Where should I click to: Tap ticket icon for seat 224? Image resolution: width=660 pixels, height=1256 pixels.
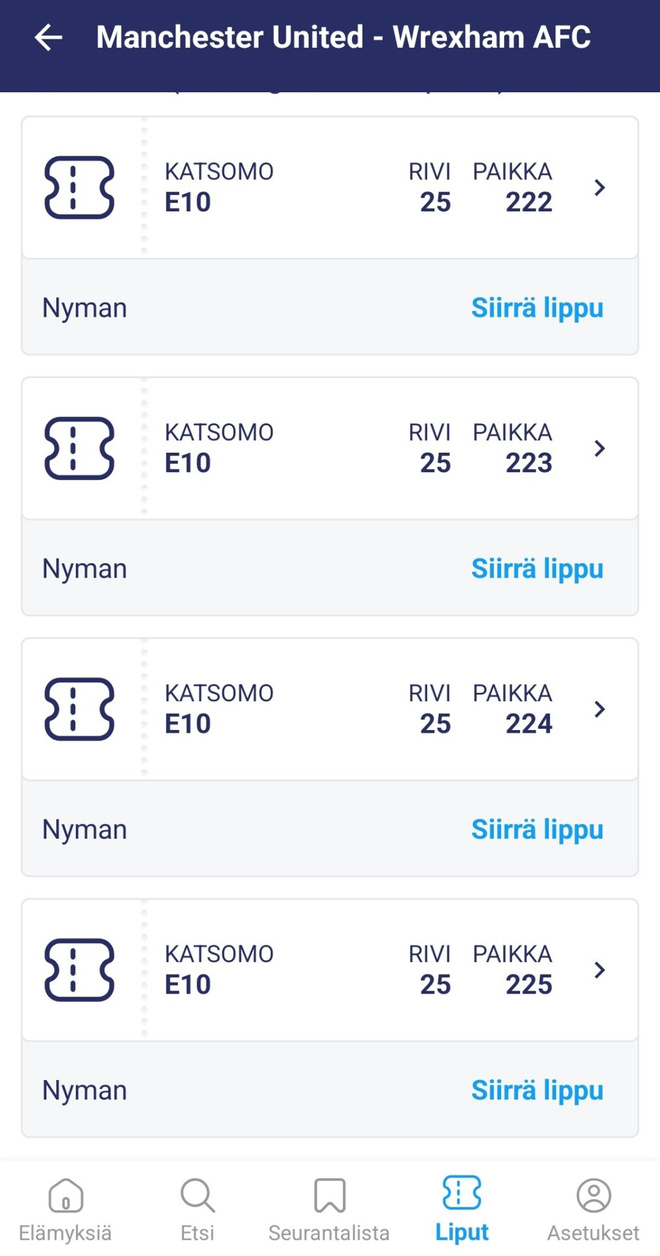coord(79,709)
